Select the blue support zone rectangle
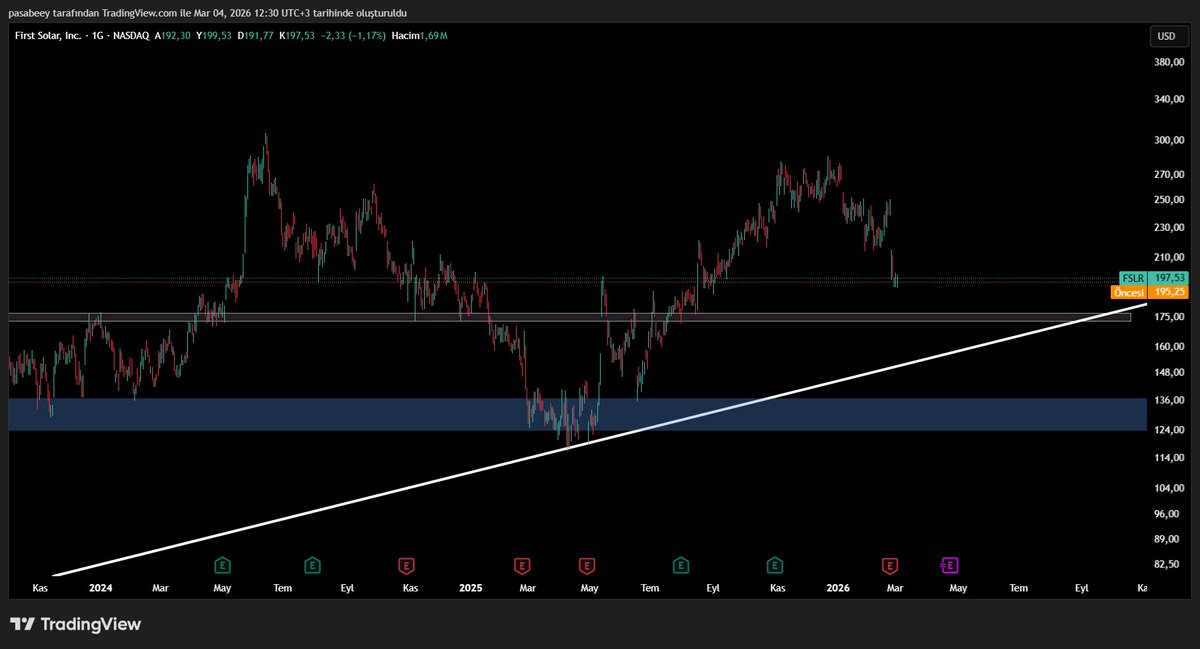Viewport: 1200px width, 649px height. (x=577, y=414)
